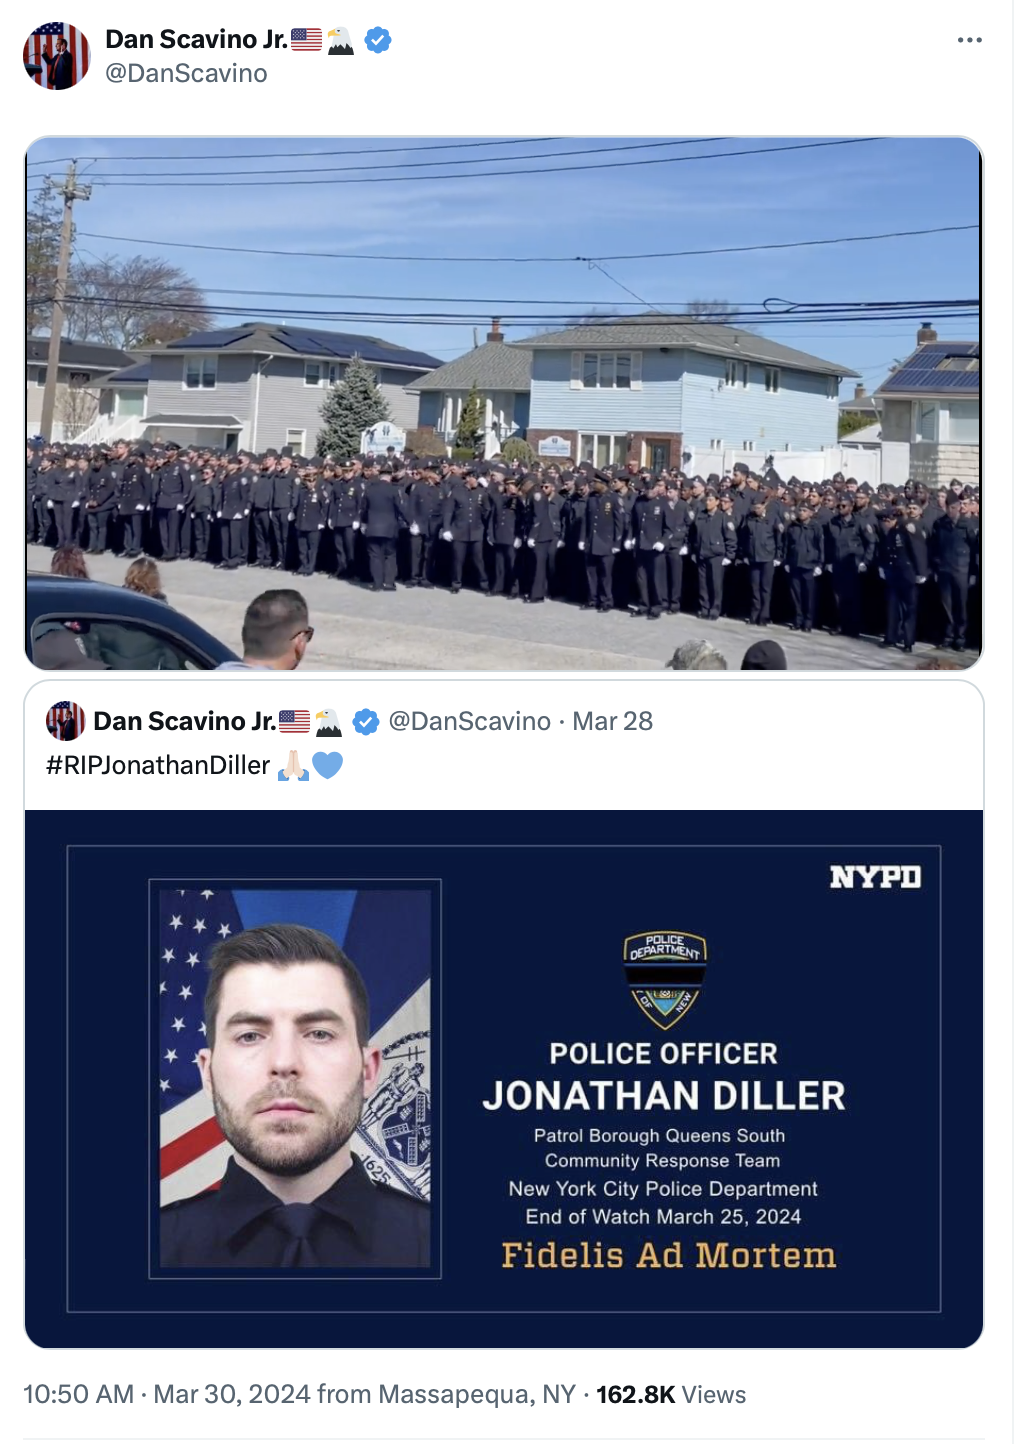Click the blue verified badge beside main author name
Image resolution: width=1026 pixels, height=1444 pixels.
pos(378,40)
